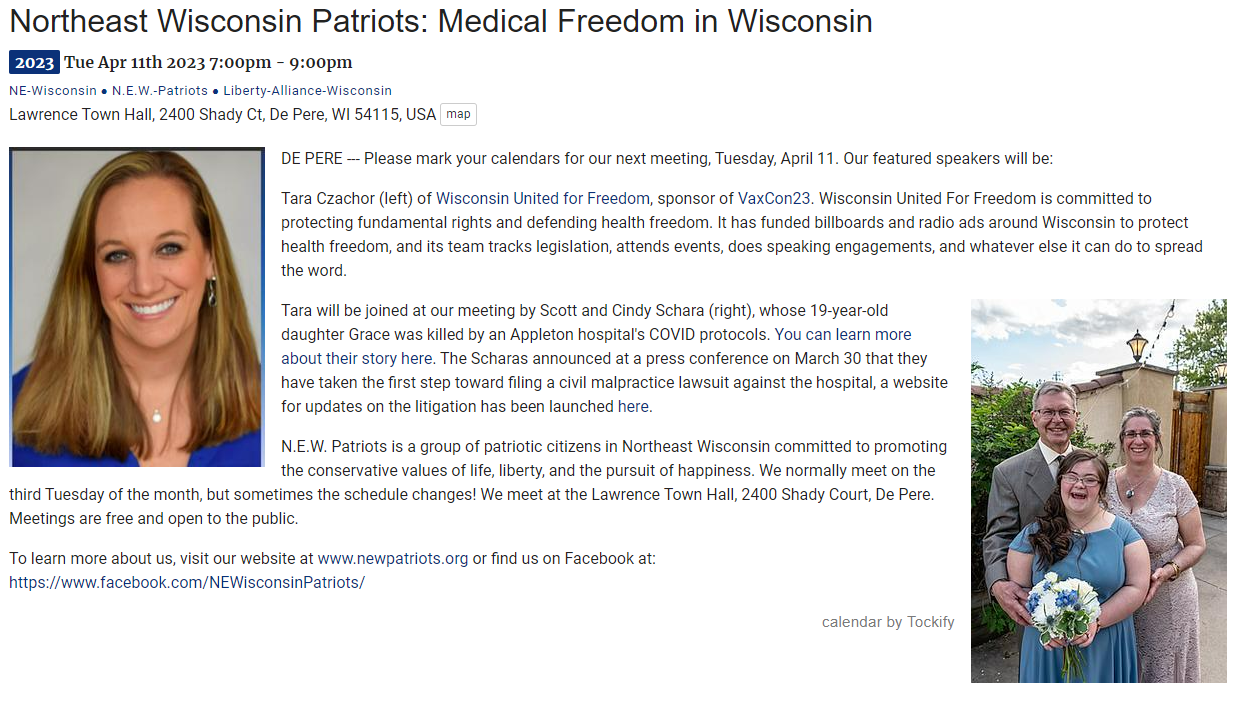Open the NE-Wisconsin tag
The width and height of the screenshot is (1235, 703).
[53, 91]
